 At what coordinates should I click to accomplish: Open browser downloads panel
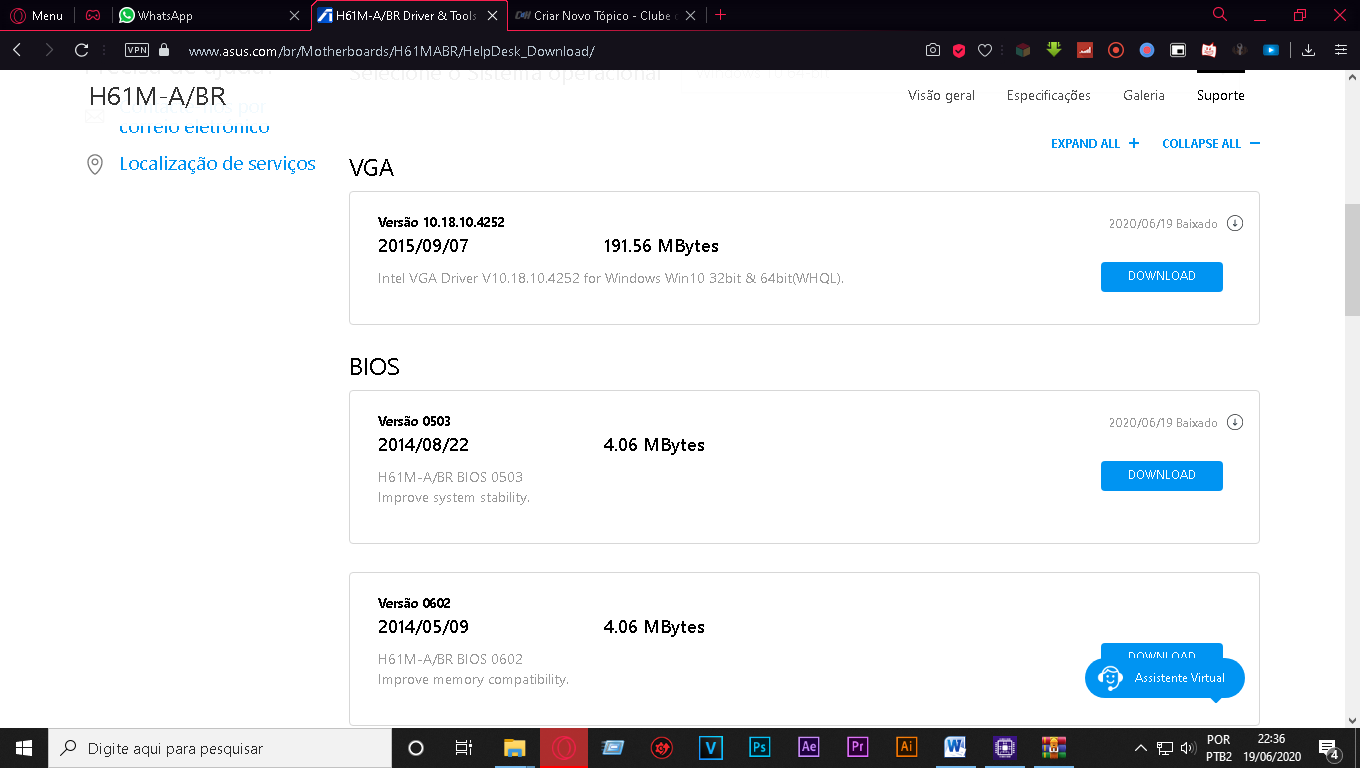tap(1308, 50)
